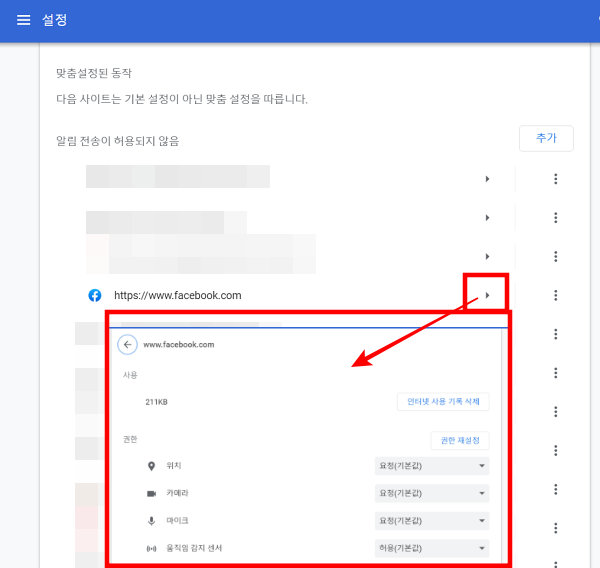This screenshot has height=568, width=600.
Task: Open the 움직임 감지 센서 permission dropdown
Action: coord(432,548)
